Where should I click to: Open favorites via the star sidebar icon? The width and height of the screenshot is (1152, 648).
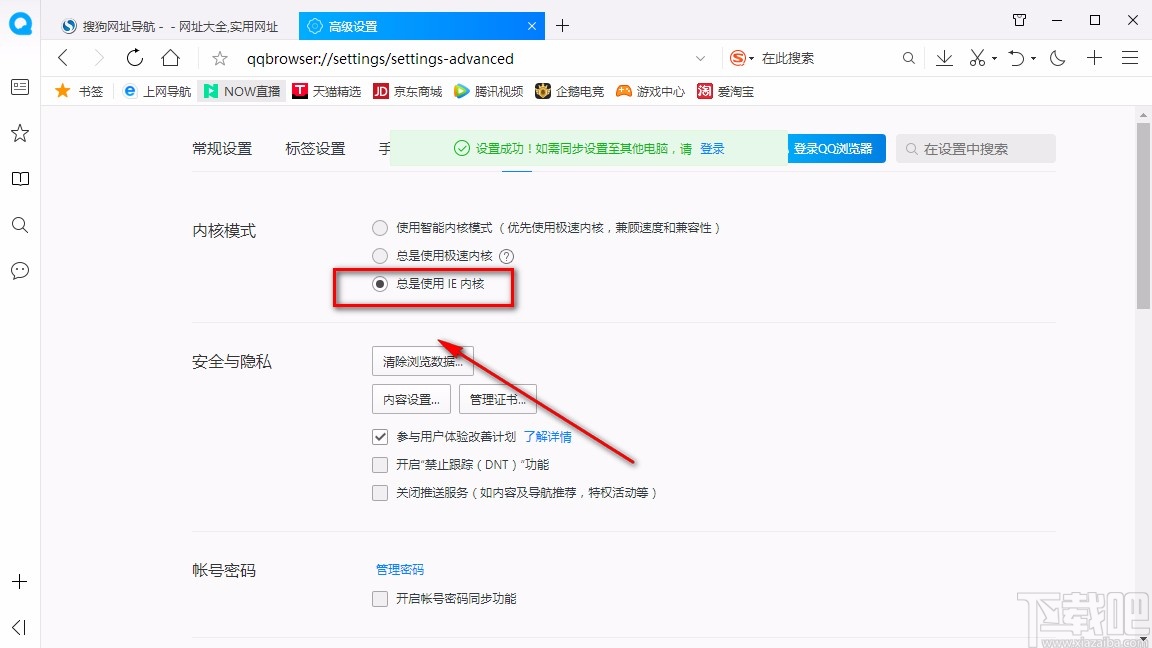pyautogui.click(x=20, y=133)
